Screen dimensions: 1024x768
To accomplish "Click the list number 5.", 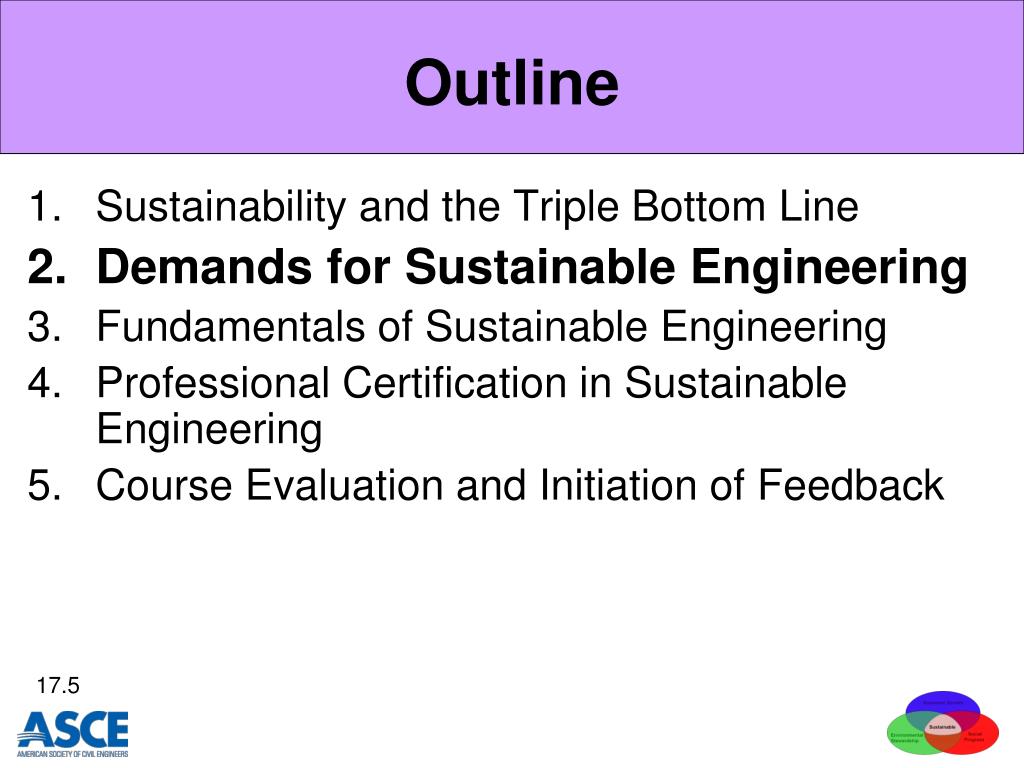I will click(45, 485).
